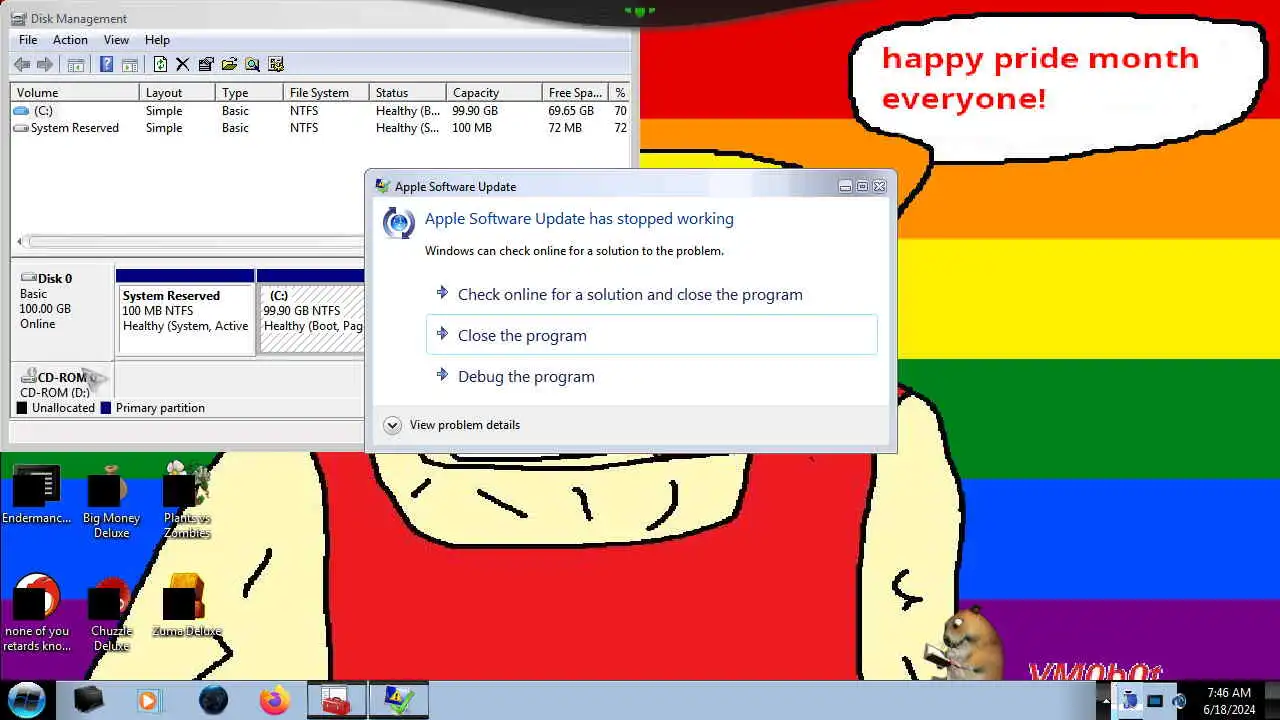
Task: Click the Forward arrow in Disk Management toolbar
Action: point(44,64)
